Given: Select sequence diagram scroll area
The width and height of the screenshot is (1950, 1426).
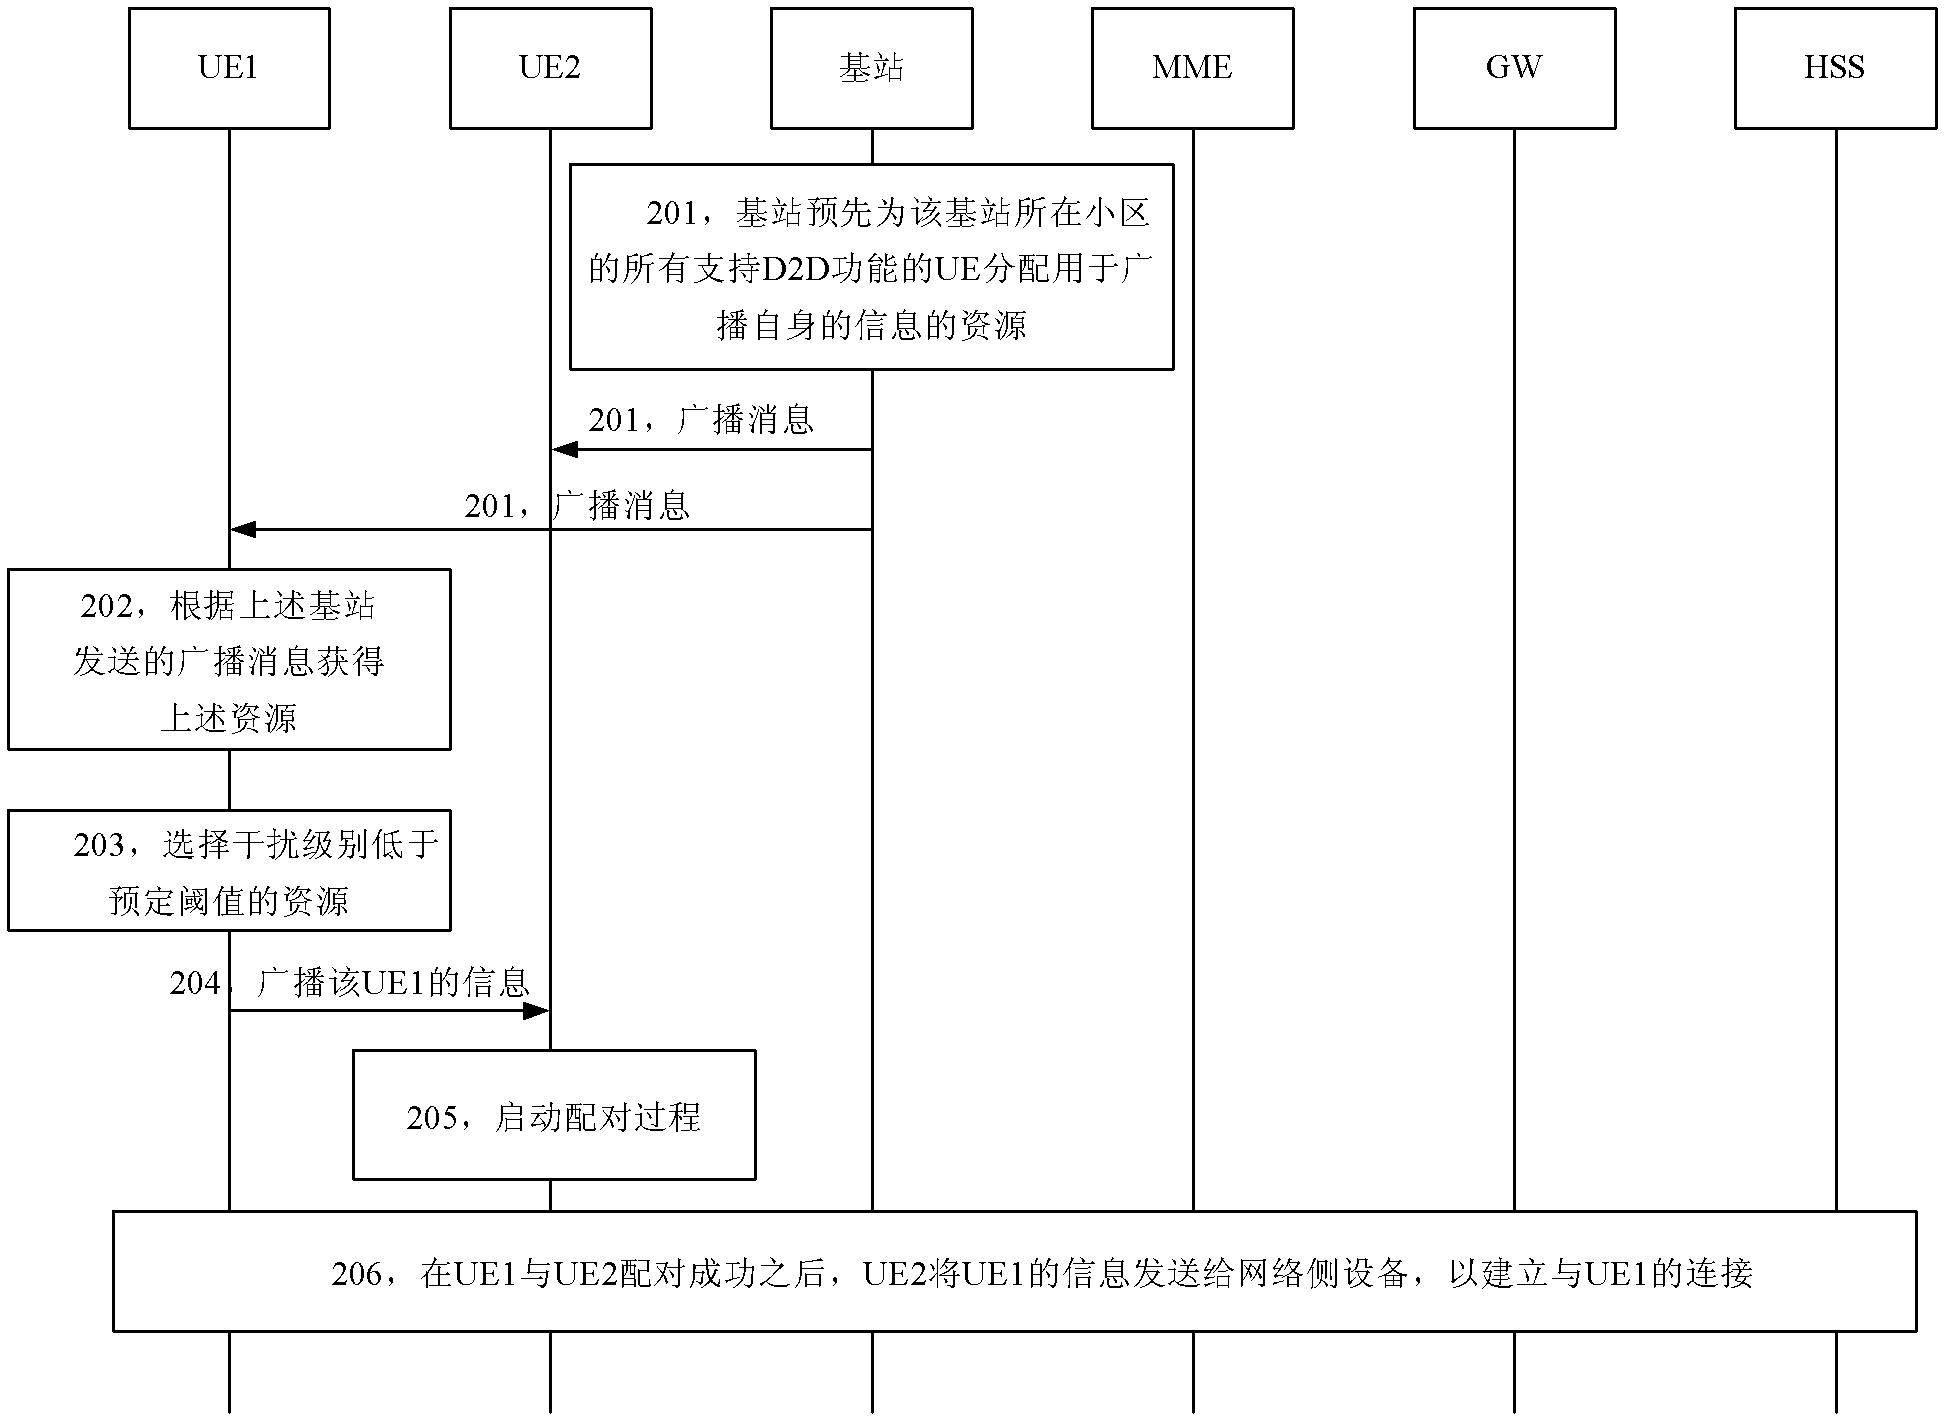Looking at the screenshot, I should point(975,713).
